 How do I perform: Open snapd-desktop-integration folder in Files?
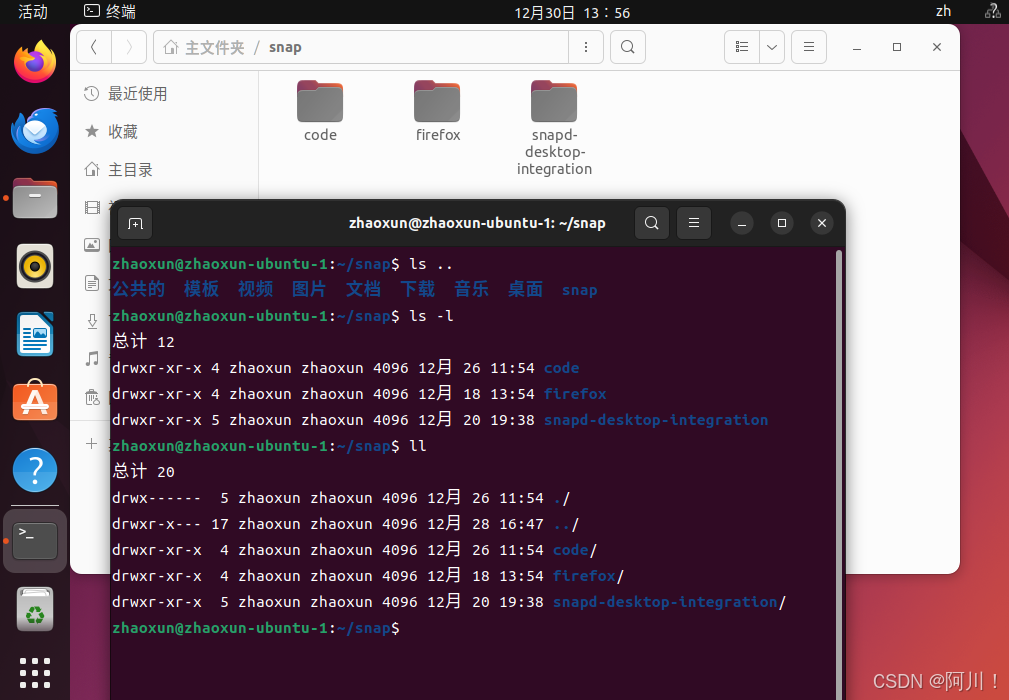pos(554,101)
